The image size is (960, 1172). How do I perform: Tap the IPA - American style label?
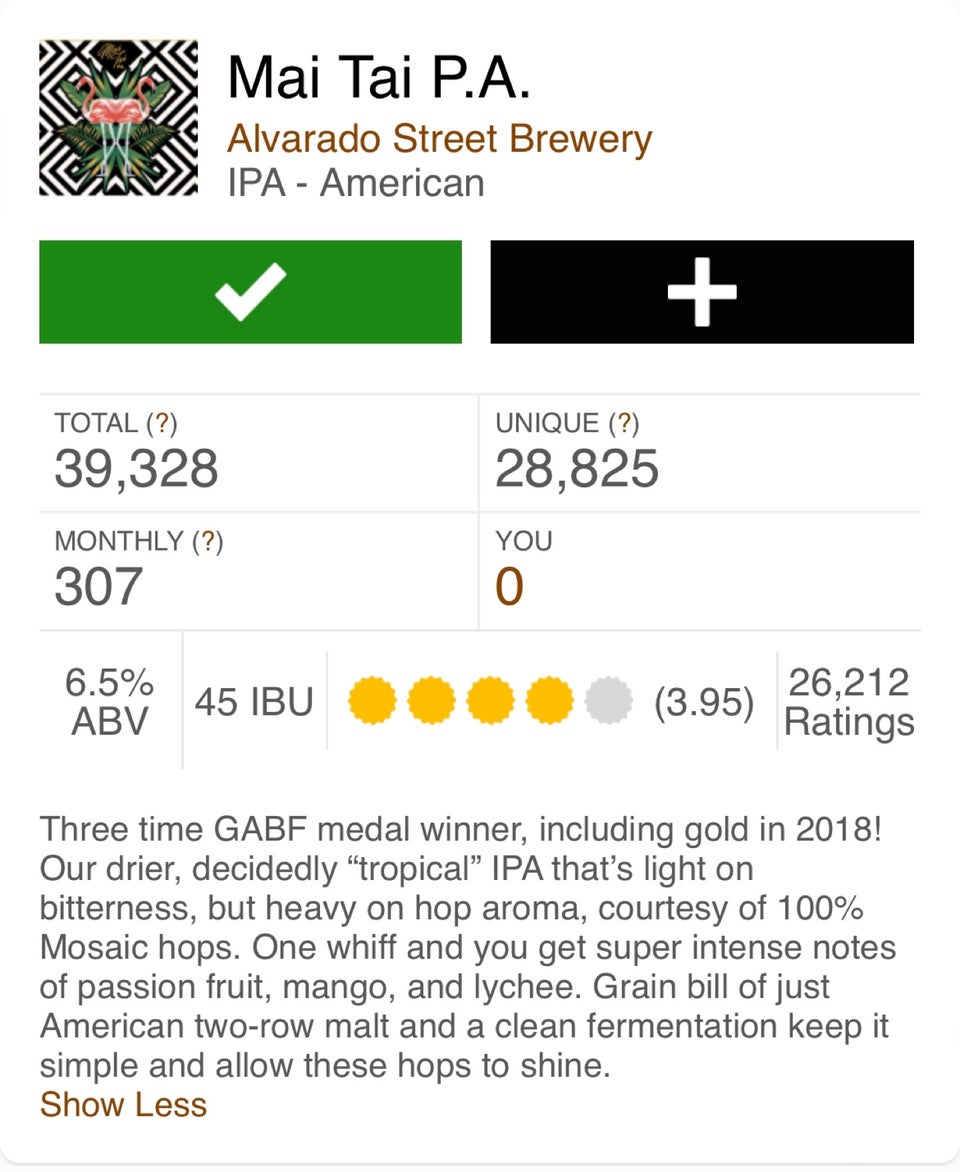pos(356,183)
